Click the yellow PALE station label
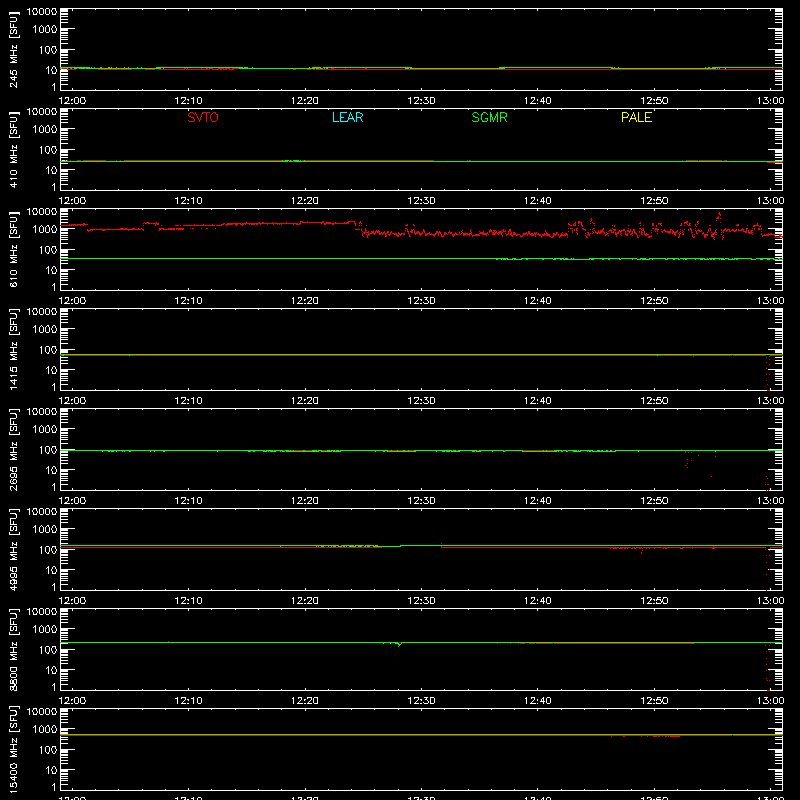Viewport: 800px width, 800px height. coord(636,117)
